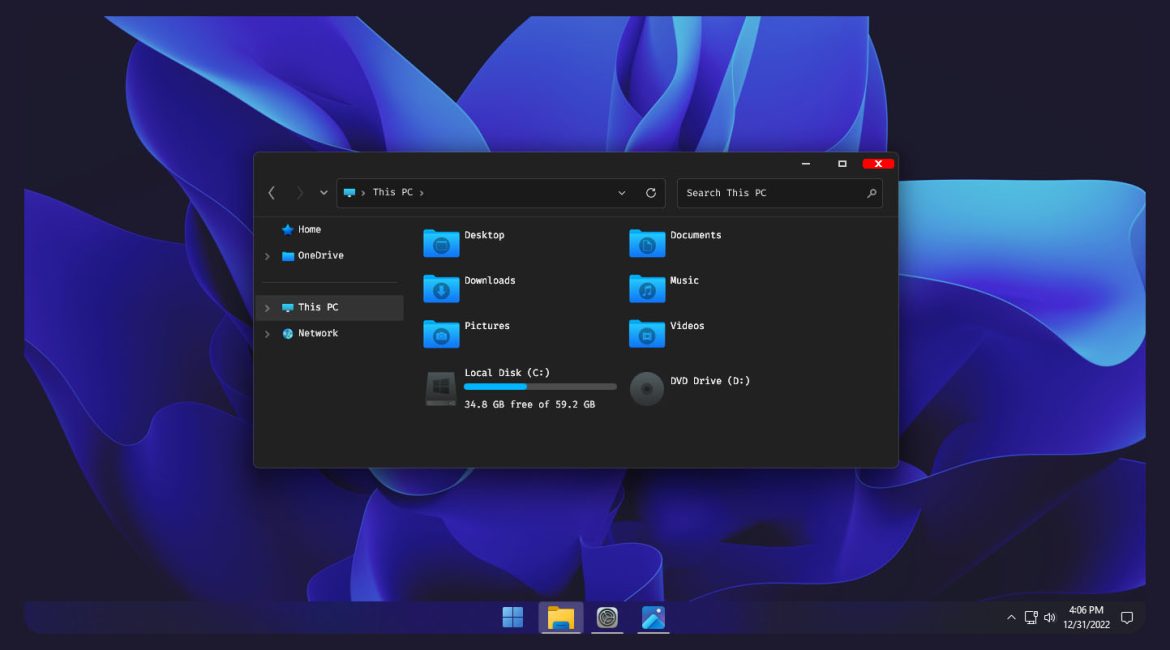
Task: Click the Network globe icon in sidebar
Action: (287, 334)
